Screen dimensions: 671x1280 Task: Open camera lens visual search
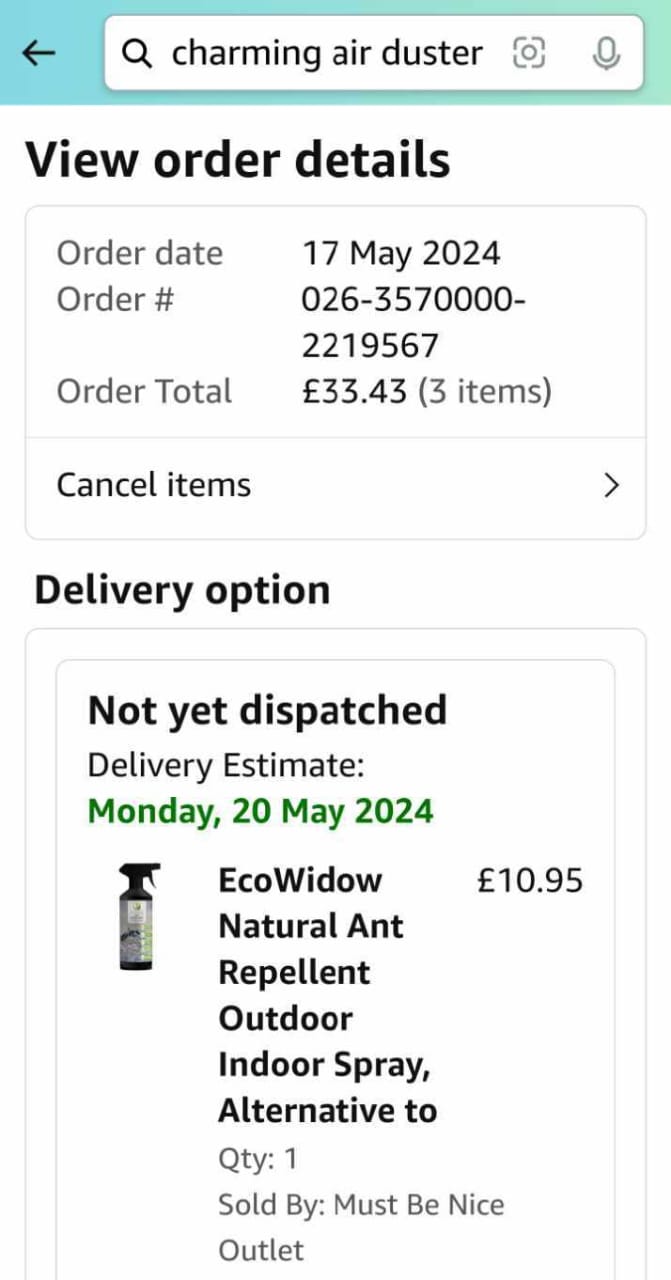529,53
